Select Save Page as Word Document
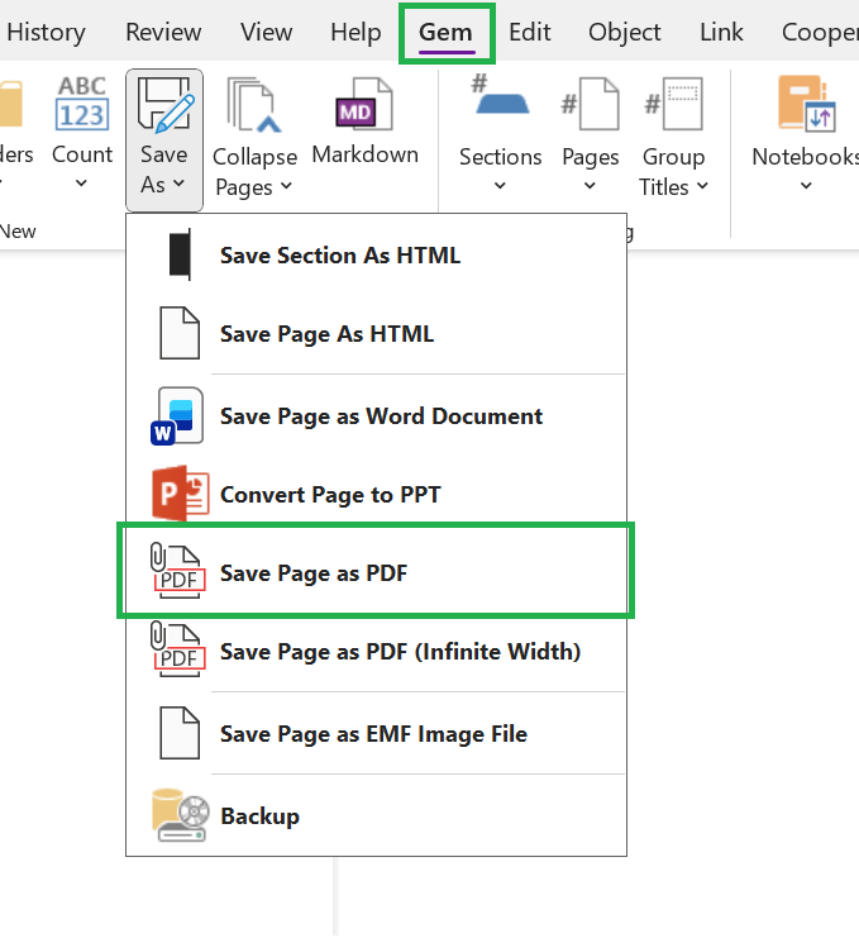This screenshot has width=859, height=936. pos(377,416)
